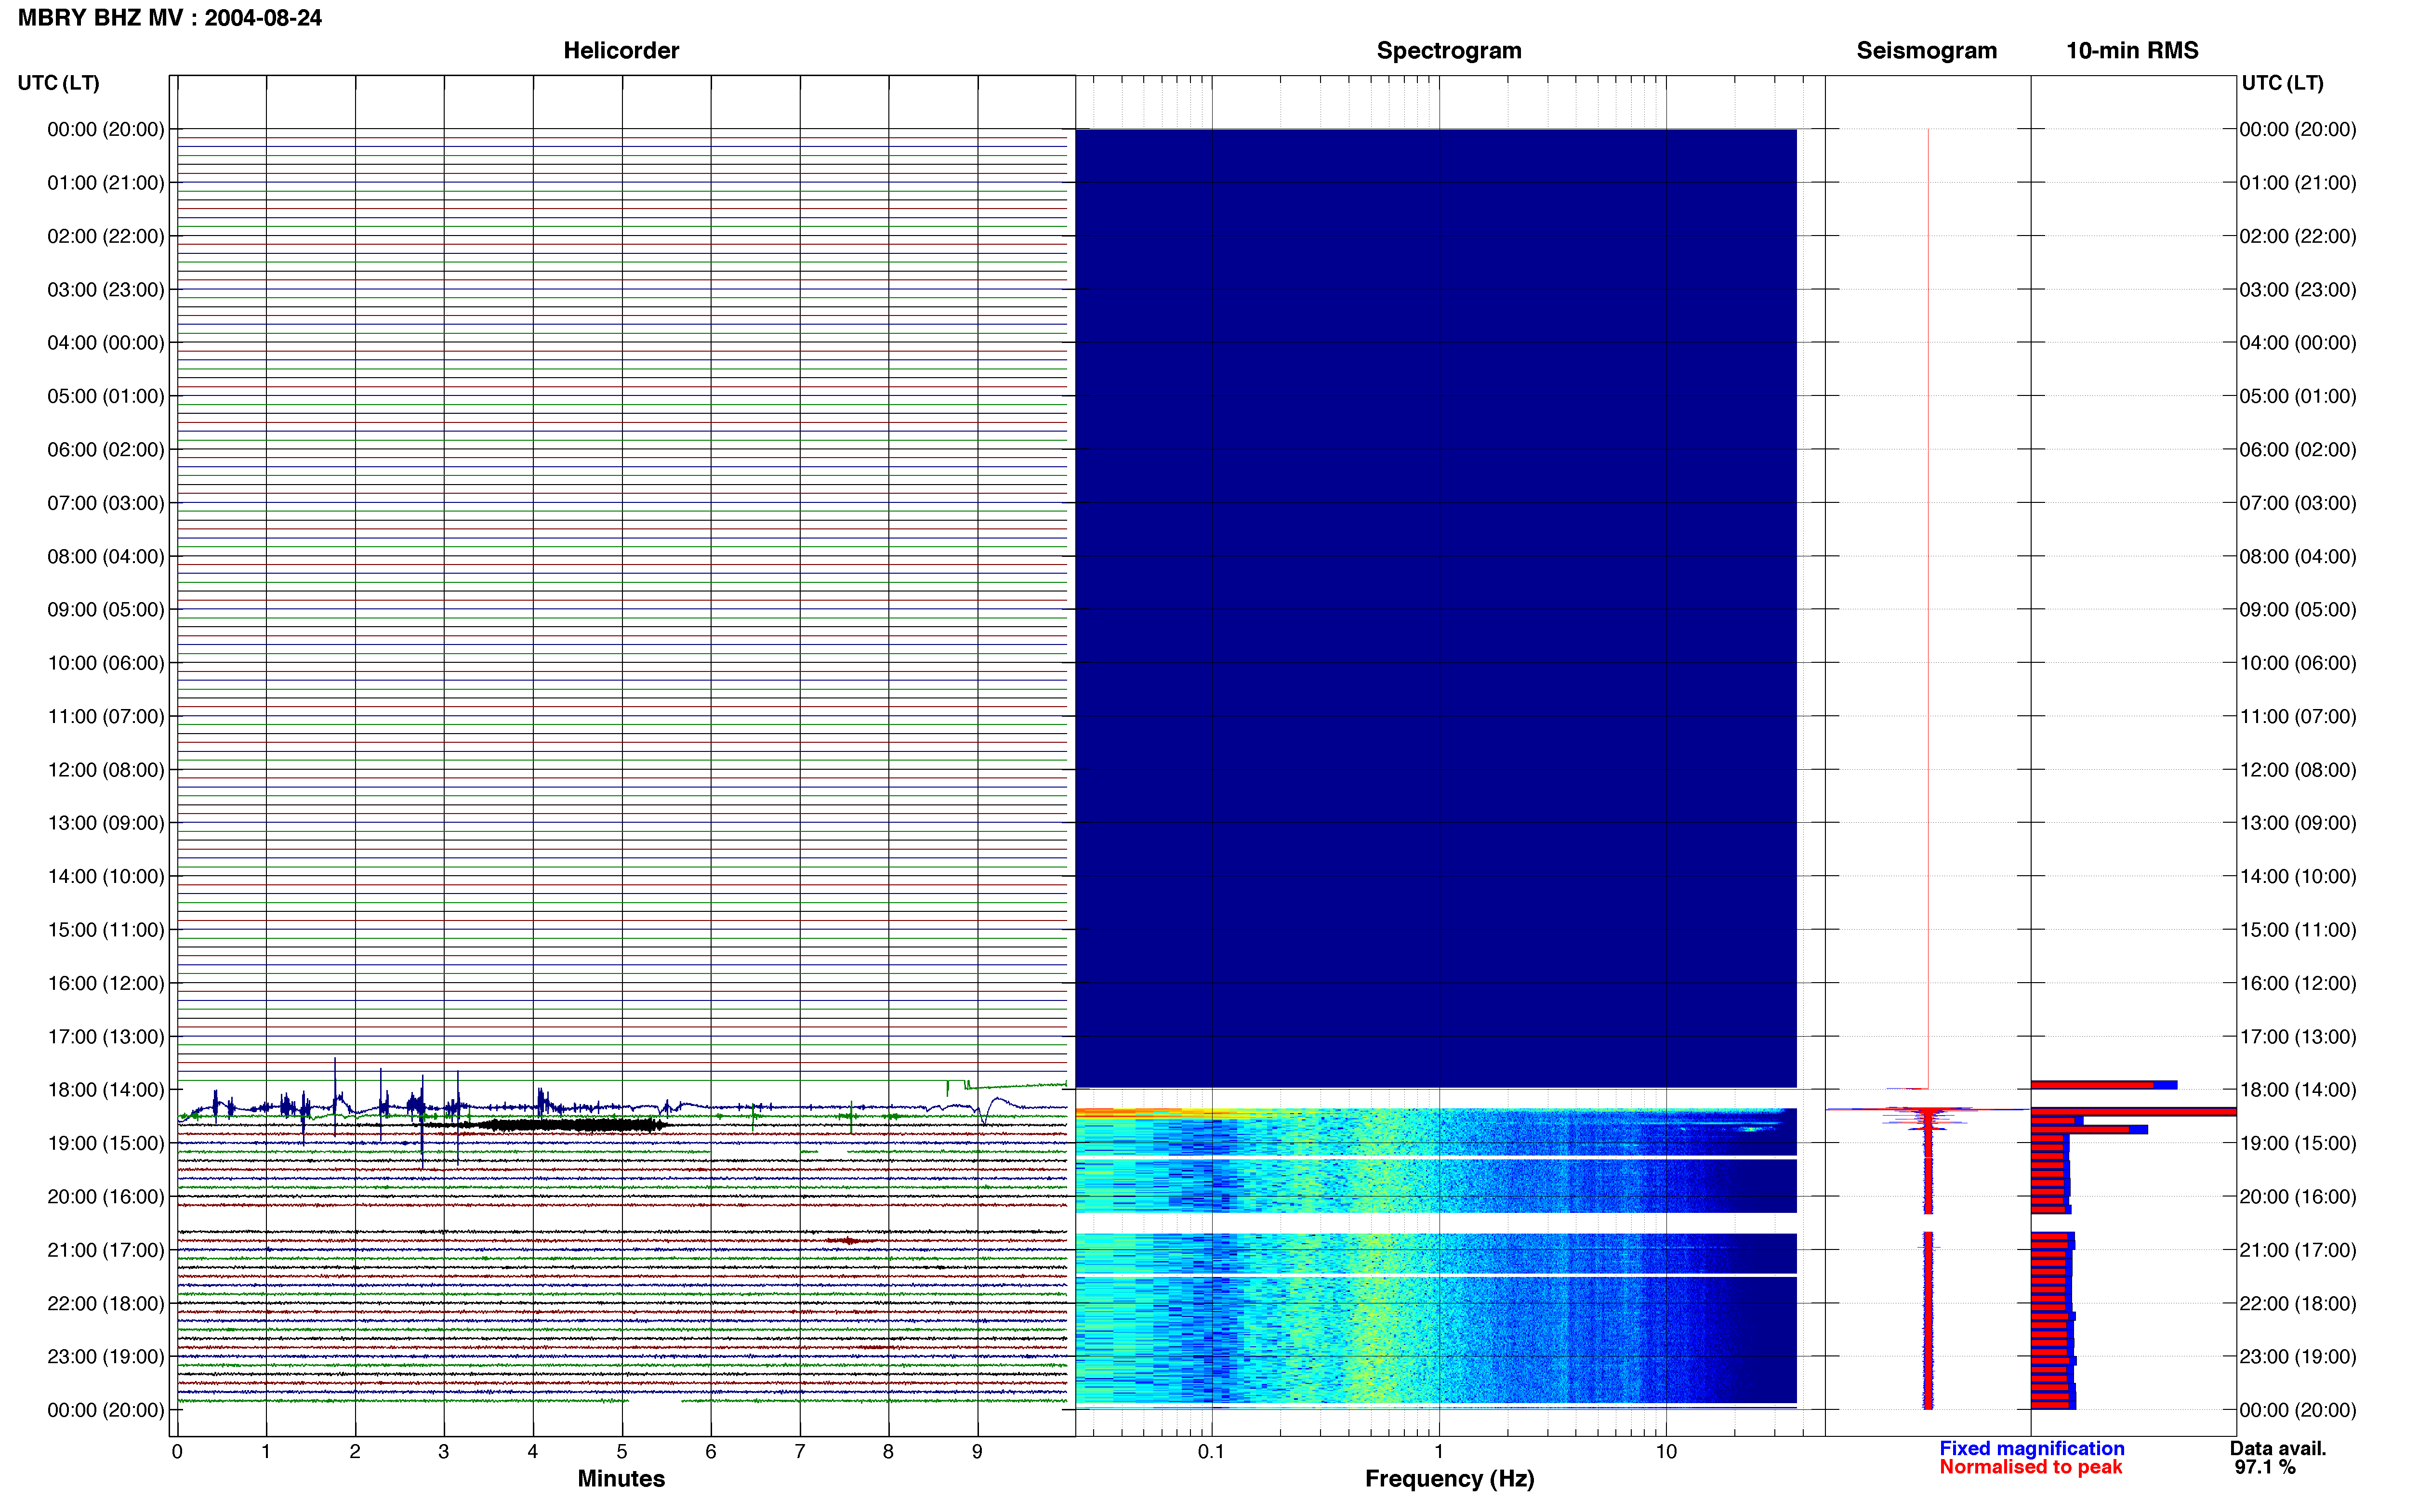The width and height of the screenshot is (2418, 1512).
Task: Click left time label '22:00 (18:00)'
Action: [106, 1303]
